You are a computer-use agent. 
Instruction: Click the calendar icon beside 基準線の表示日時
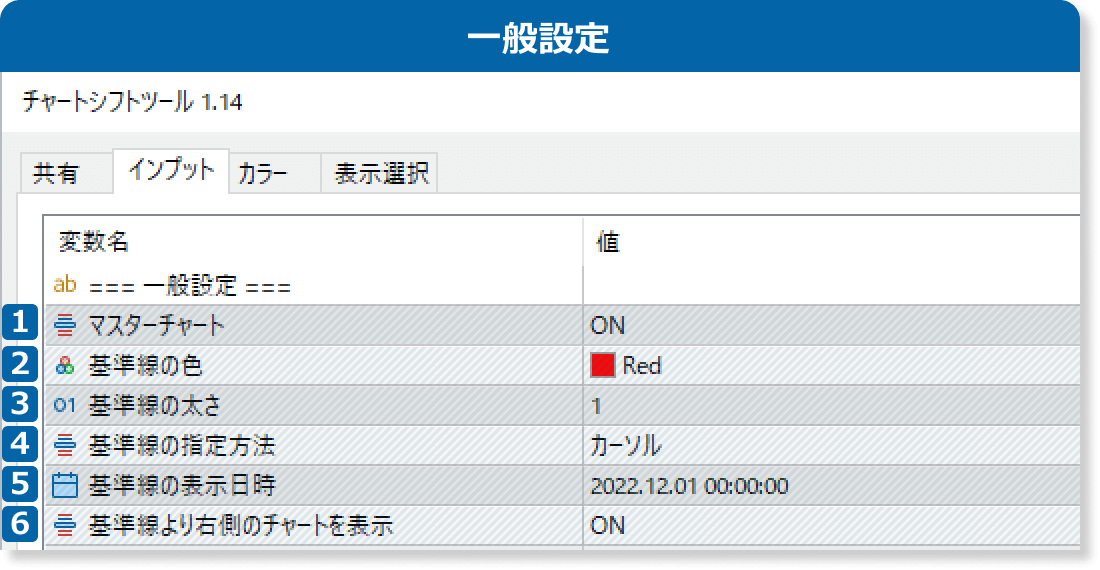click(65, 484)
